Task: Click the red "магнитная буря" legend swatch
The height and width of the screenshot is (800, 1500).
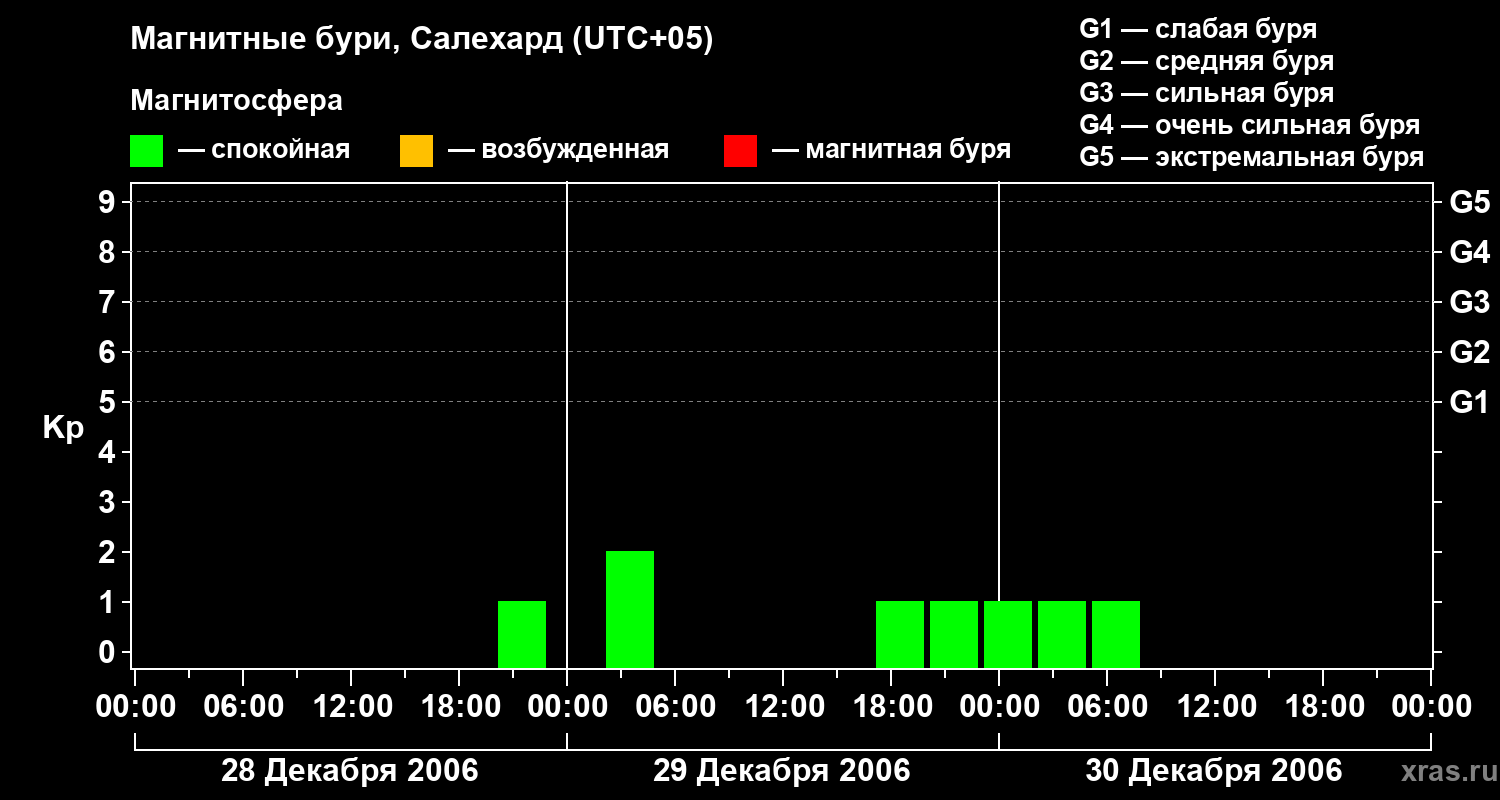Action: pyautogui.click(x=740, y=151)
